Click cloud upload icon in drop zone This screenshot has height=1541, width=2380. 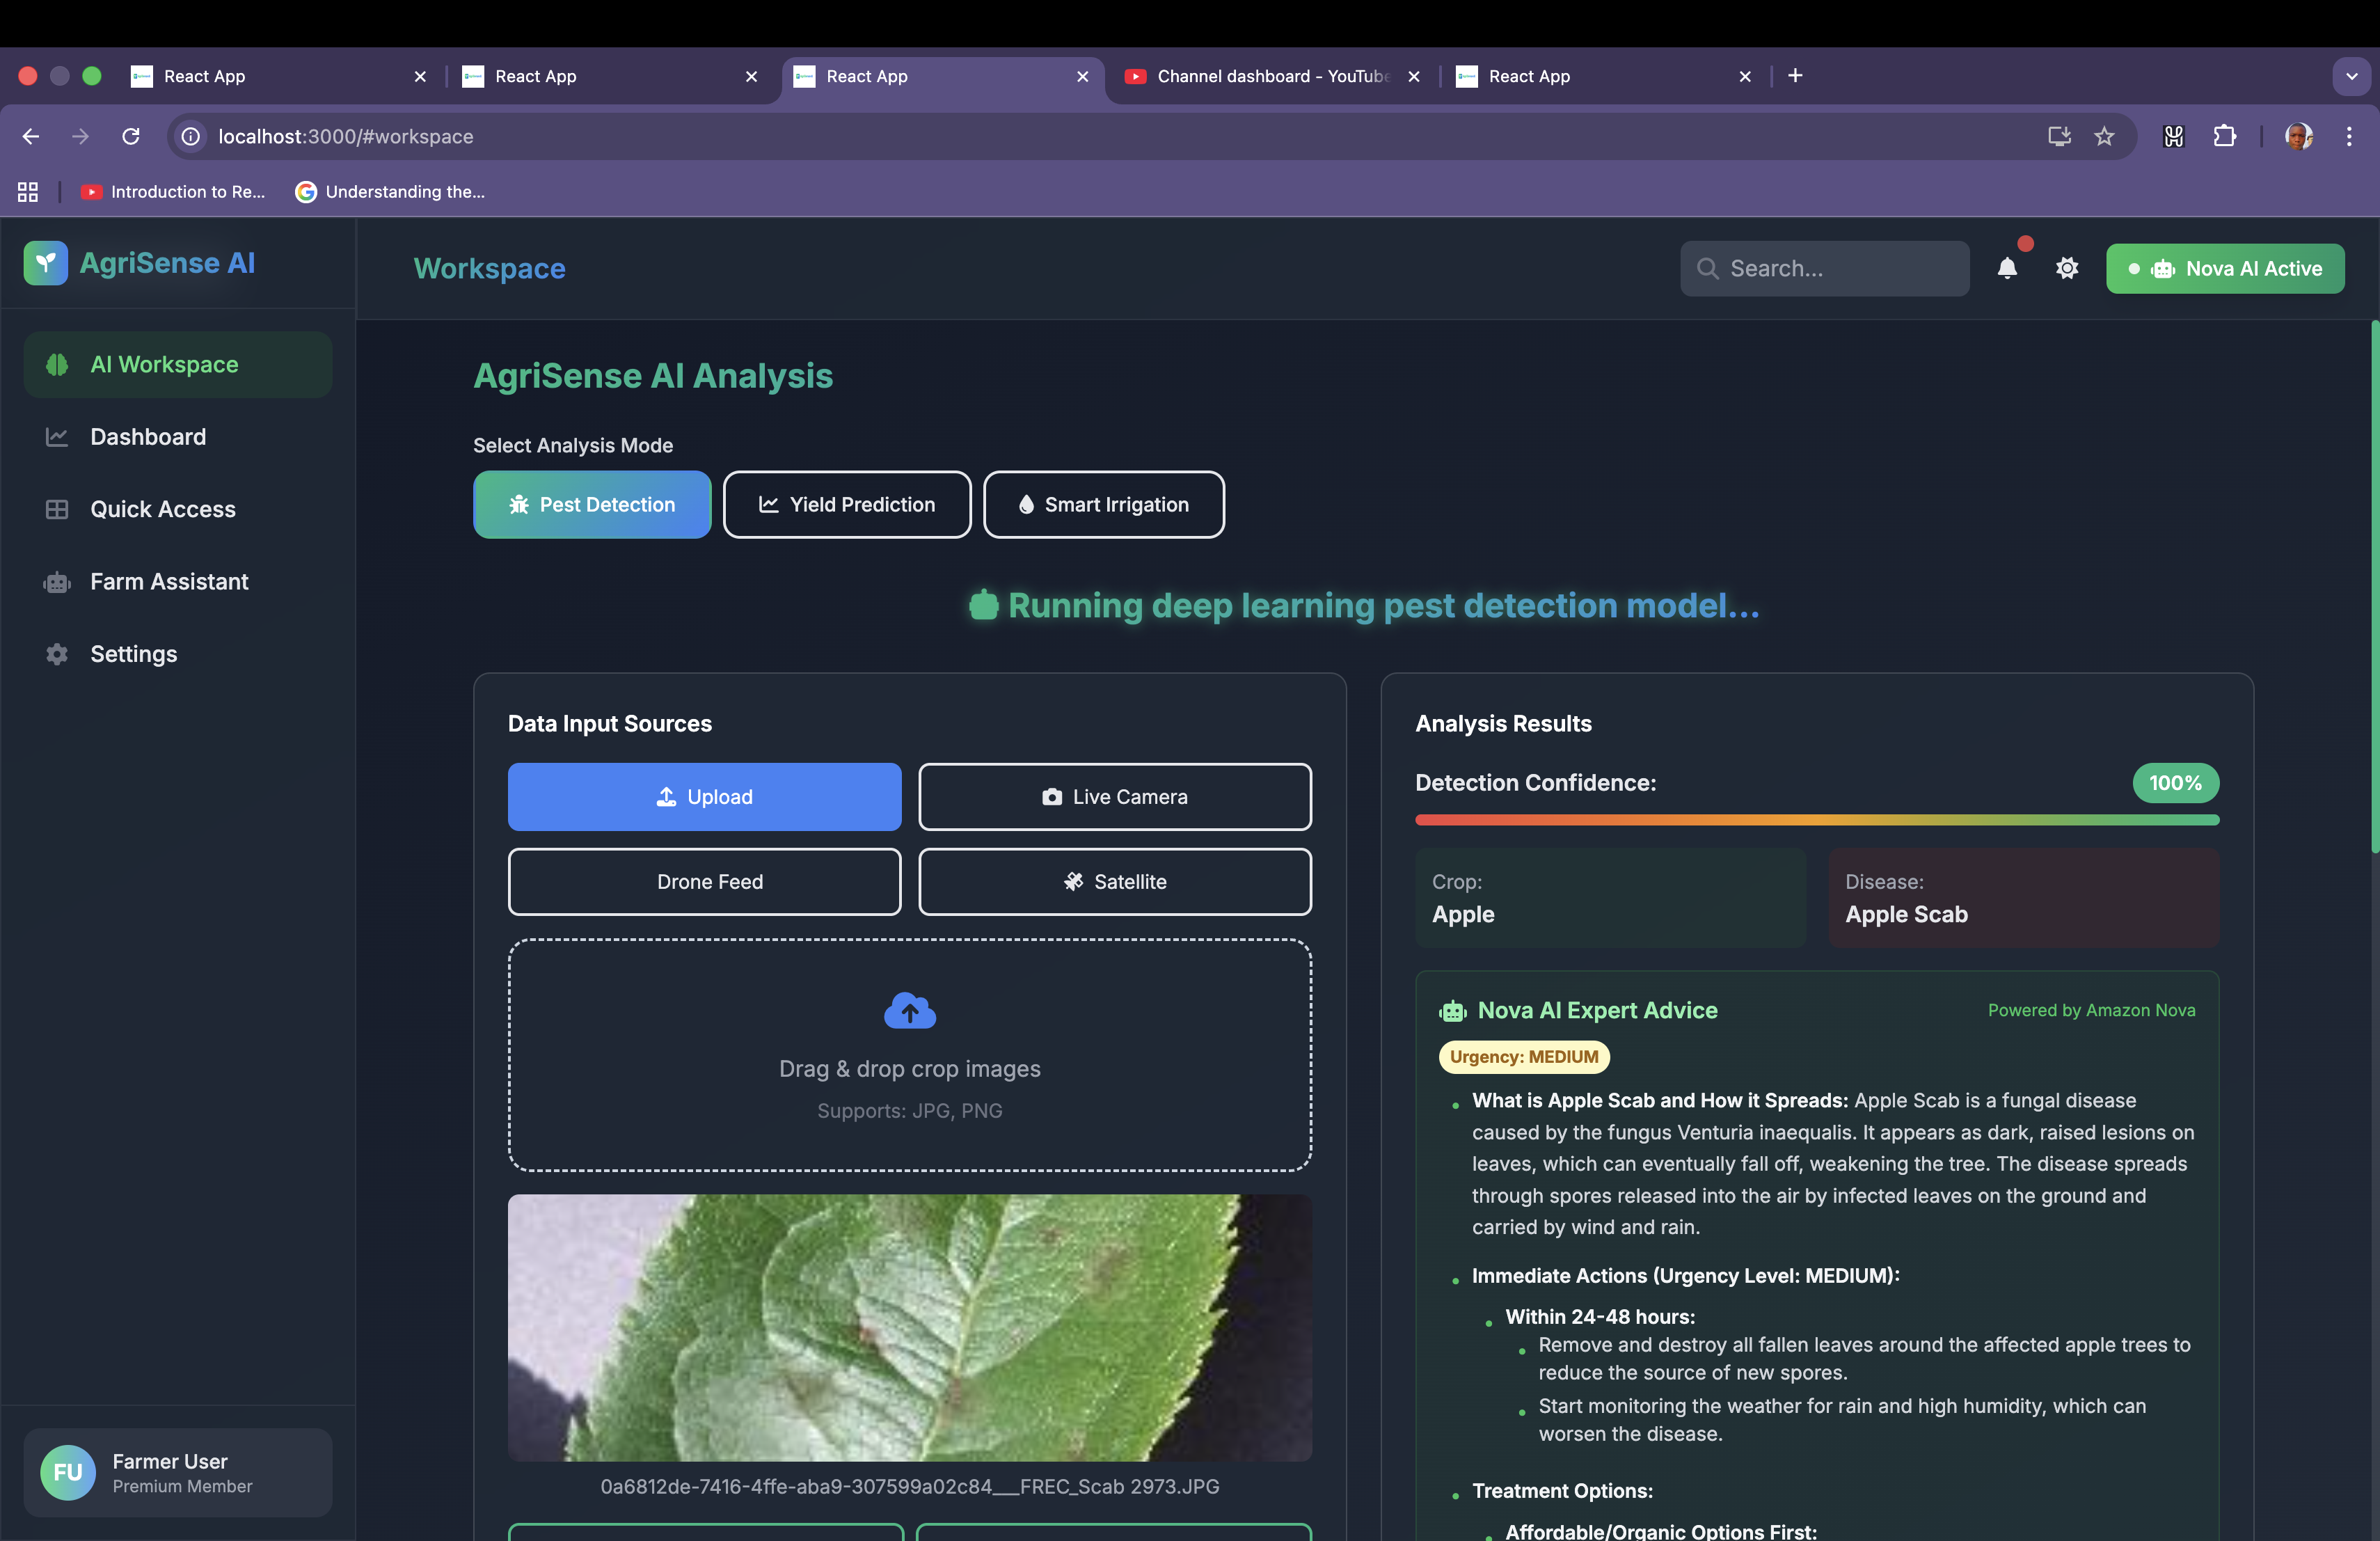(909, 1011)
